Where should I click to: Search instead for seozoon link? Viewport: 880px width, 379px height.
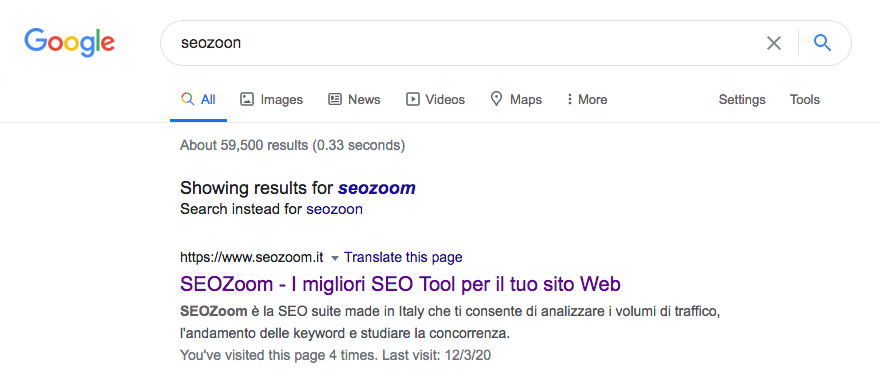[x=334, y=209]
